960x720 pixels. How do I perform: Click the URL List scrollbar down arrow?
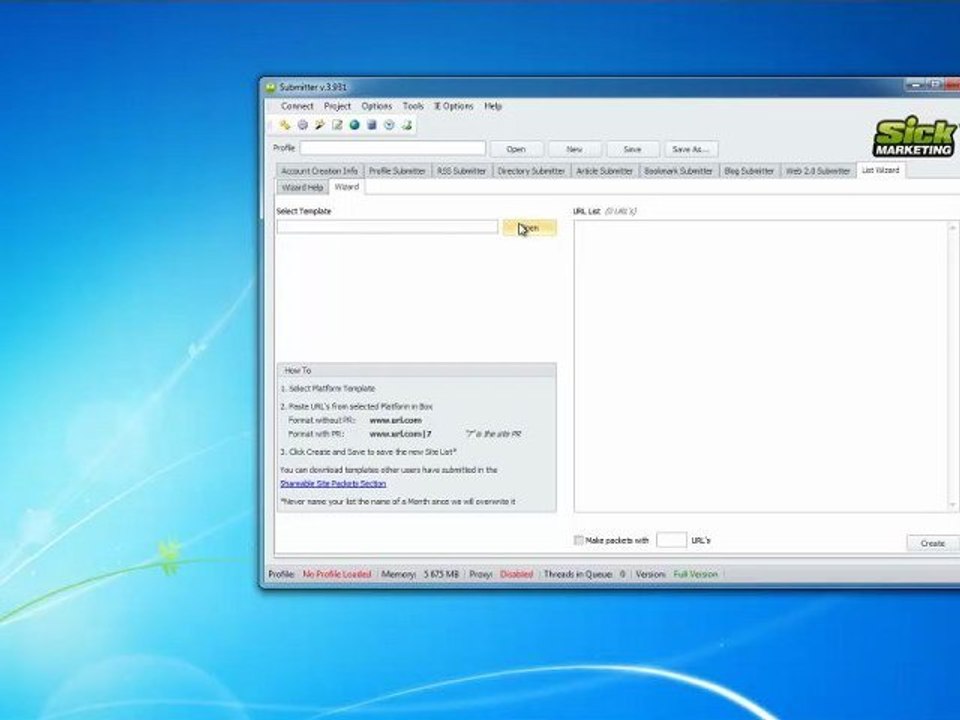click(x=953, y=505)
